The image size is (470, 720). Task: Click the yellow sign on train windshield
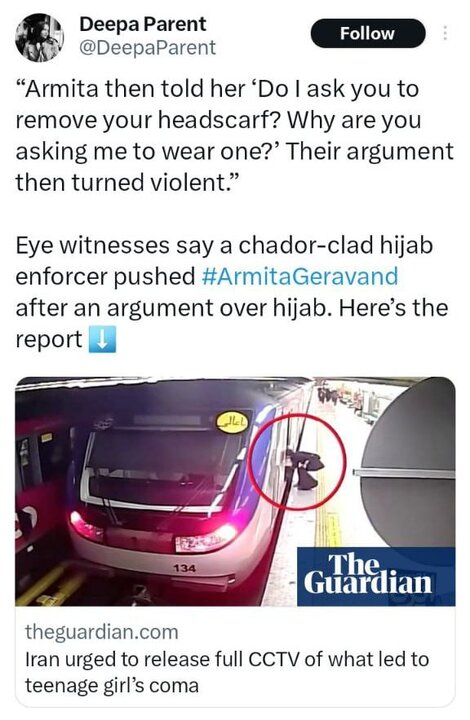tap(233, 421)
